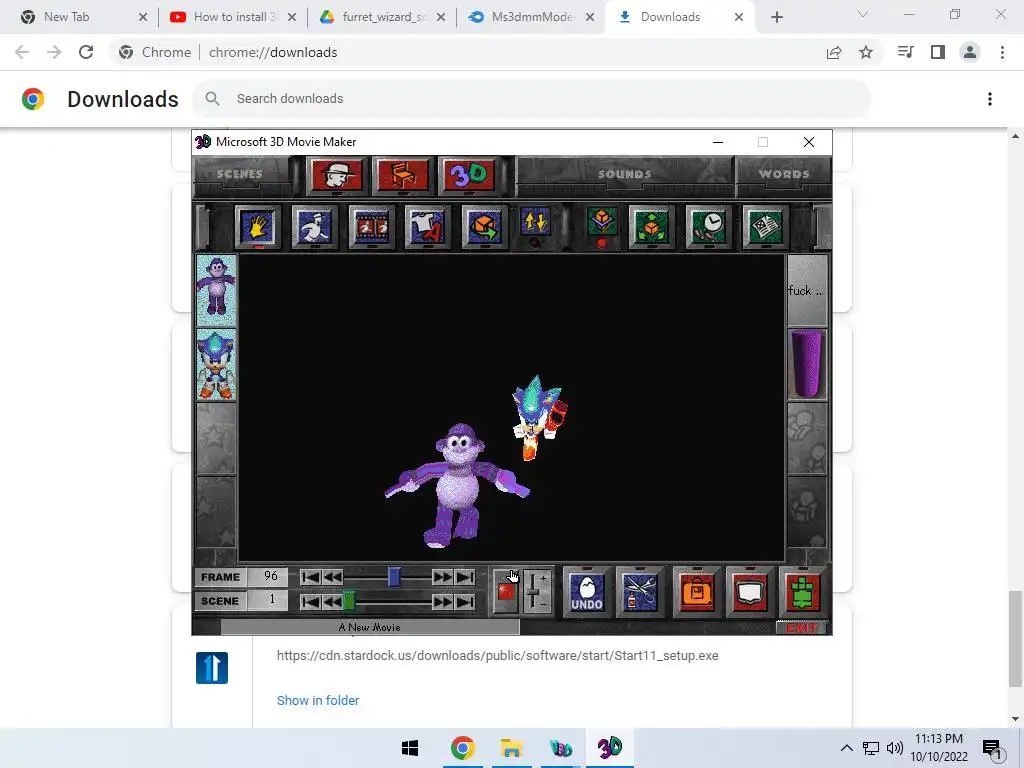The height and width of the screenshot is (768, 1024).
Task: Click 'Show in folder' link
Action: click(x=318, y=700)
